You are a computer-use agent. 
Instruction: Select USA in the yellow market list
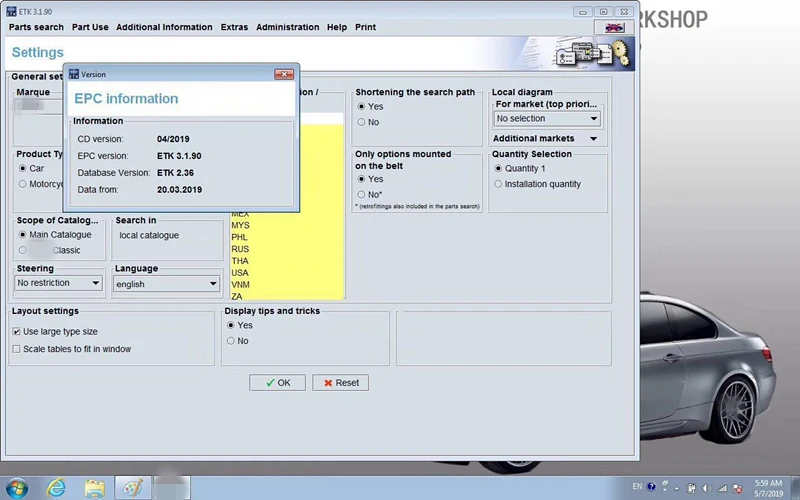point(240,273)
